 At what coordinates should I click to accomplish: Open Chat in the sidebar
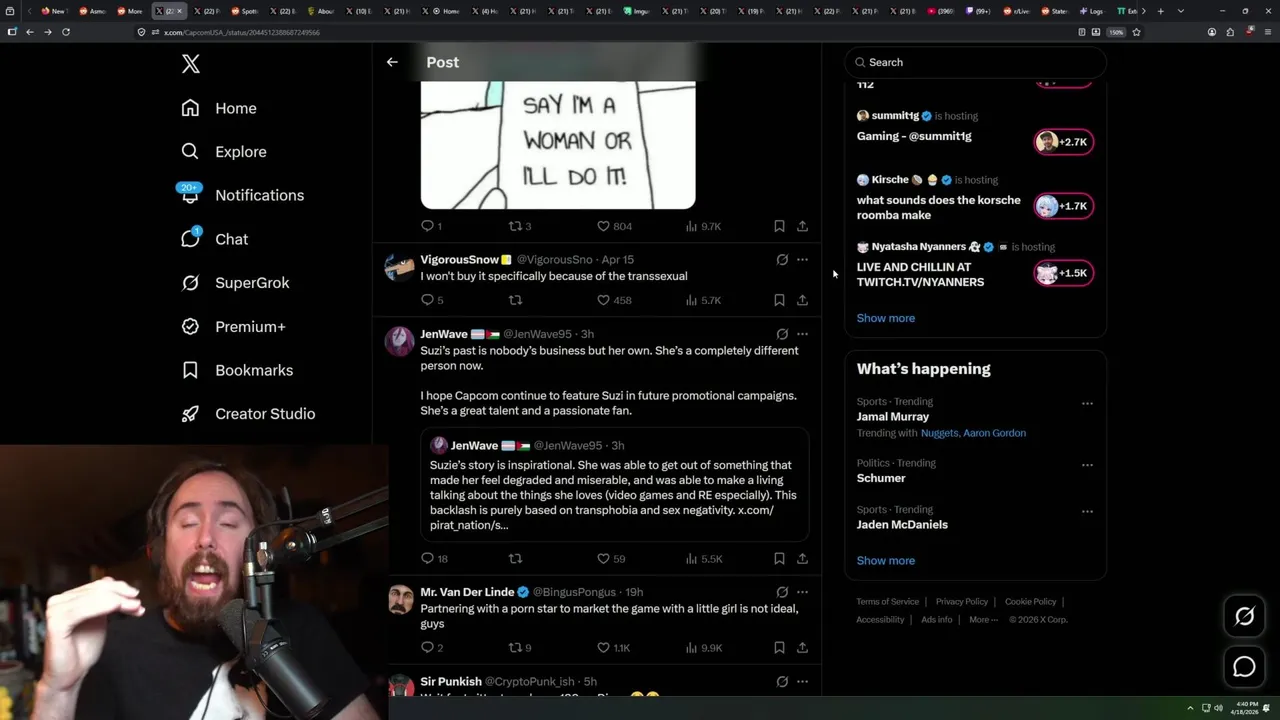[x=214, y=239]
